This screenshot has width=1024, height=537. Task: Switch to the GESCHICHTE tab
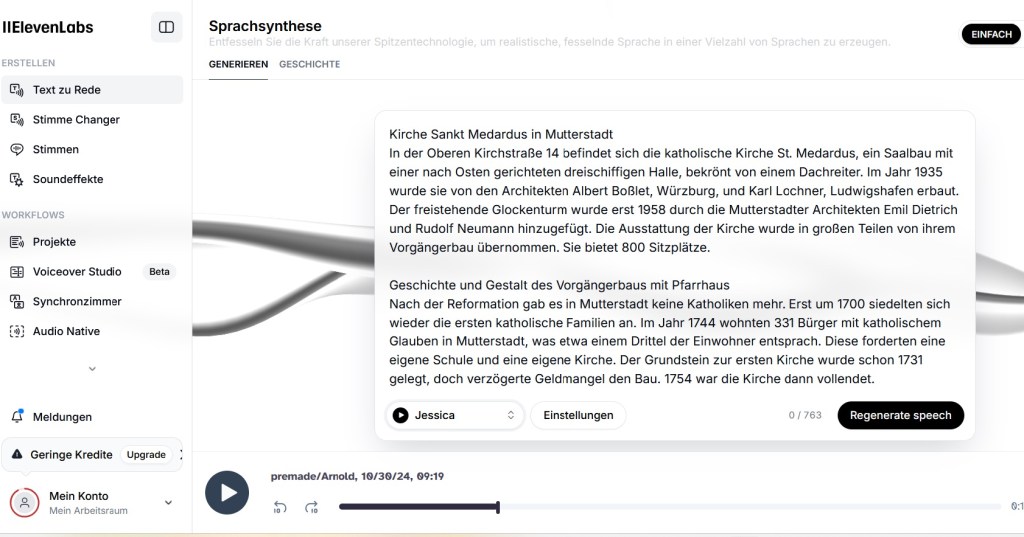point(310,64)
